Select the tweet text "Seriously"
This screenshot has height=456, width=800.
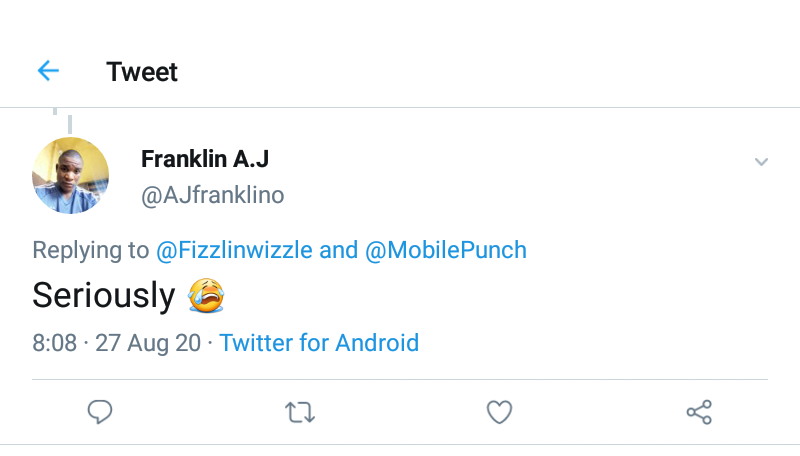103,295
